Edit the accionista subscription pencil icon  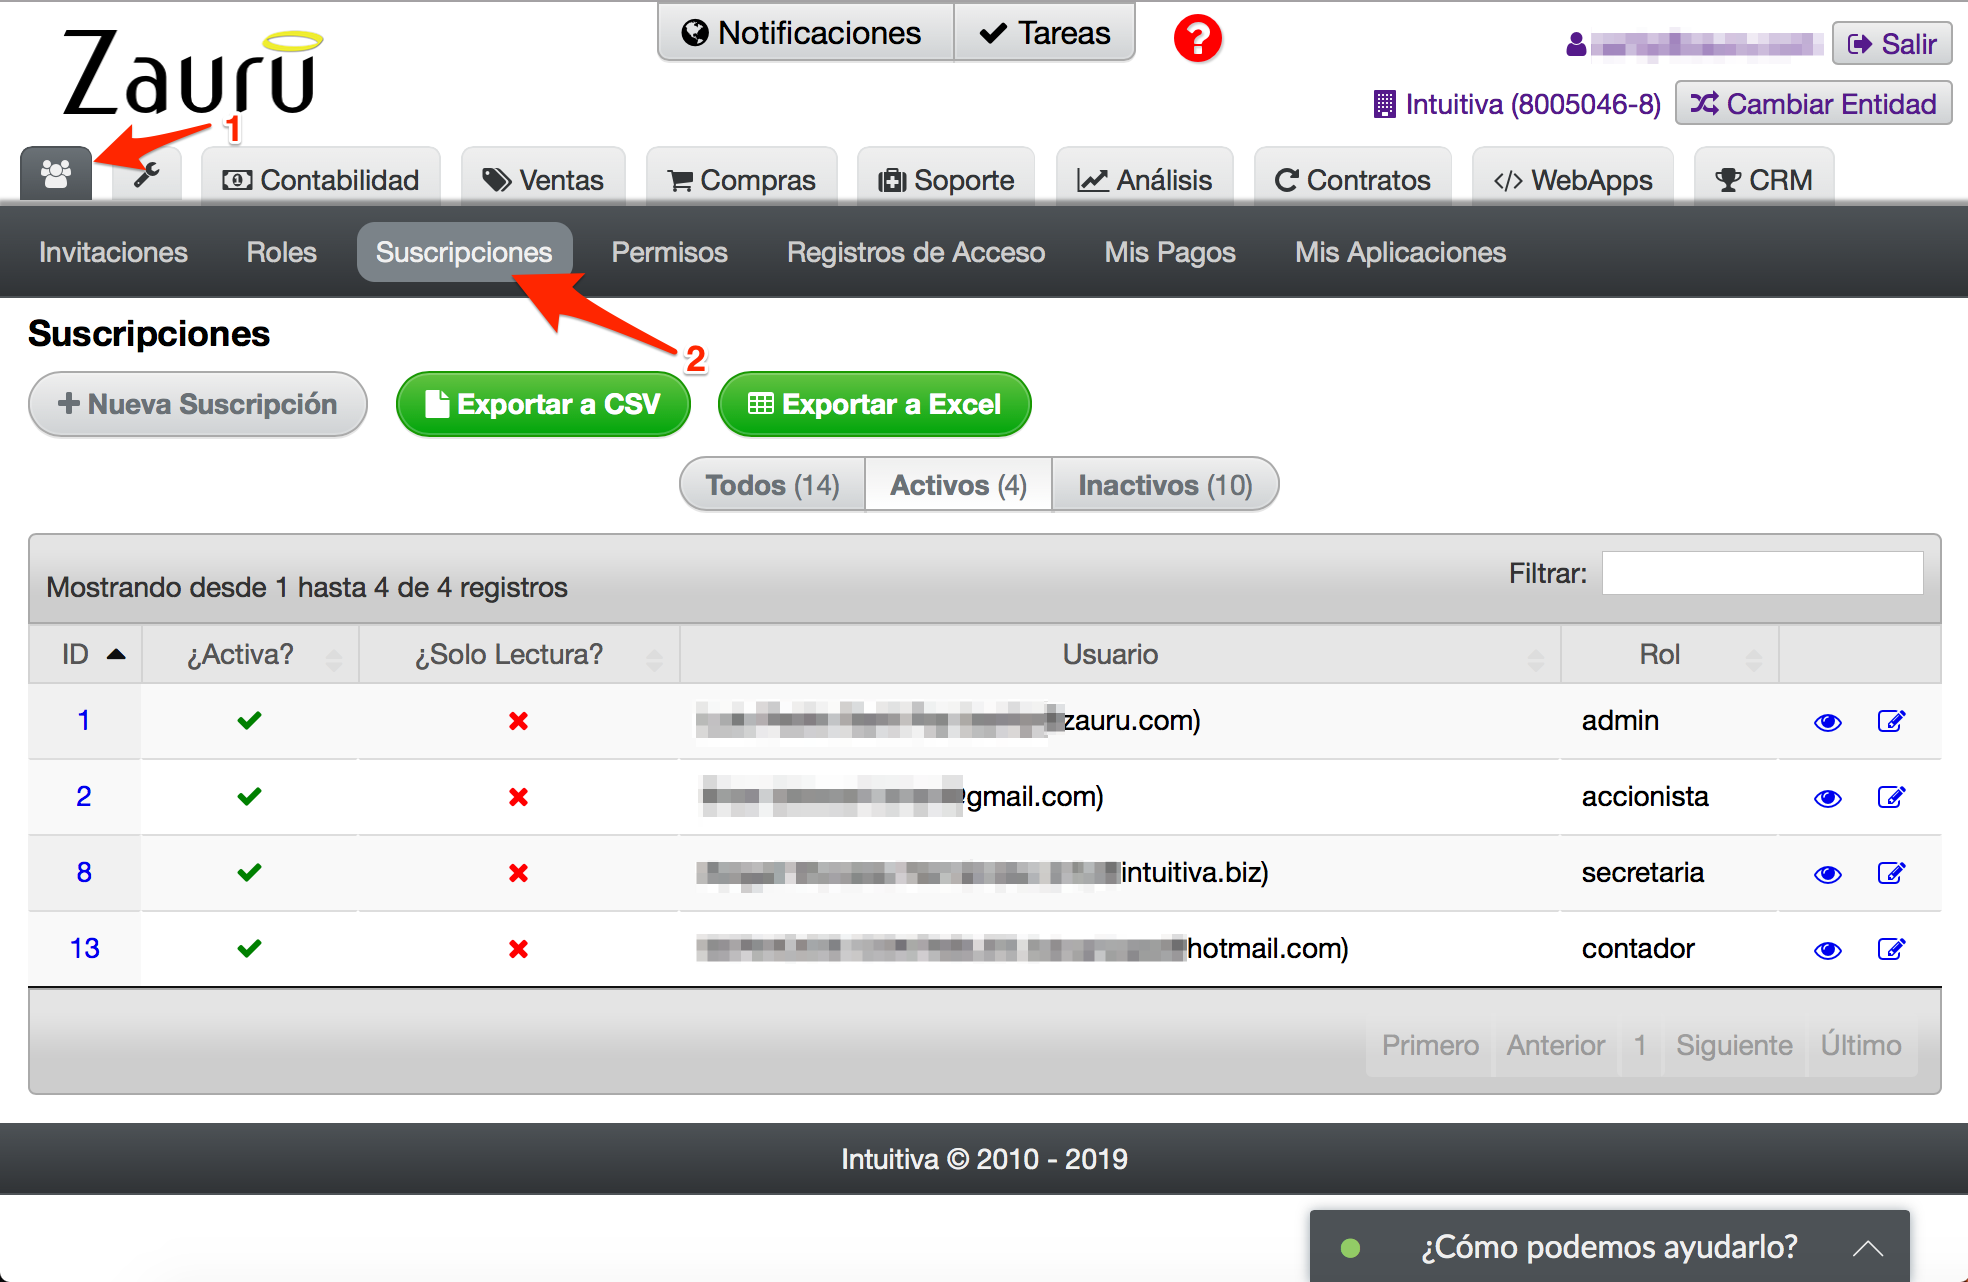[1891, 797]
